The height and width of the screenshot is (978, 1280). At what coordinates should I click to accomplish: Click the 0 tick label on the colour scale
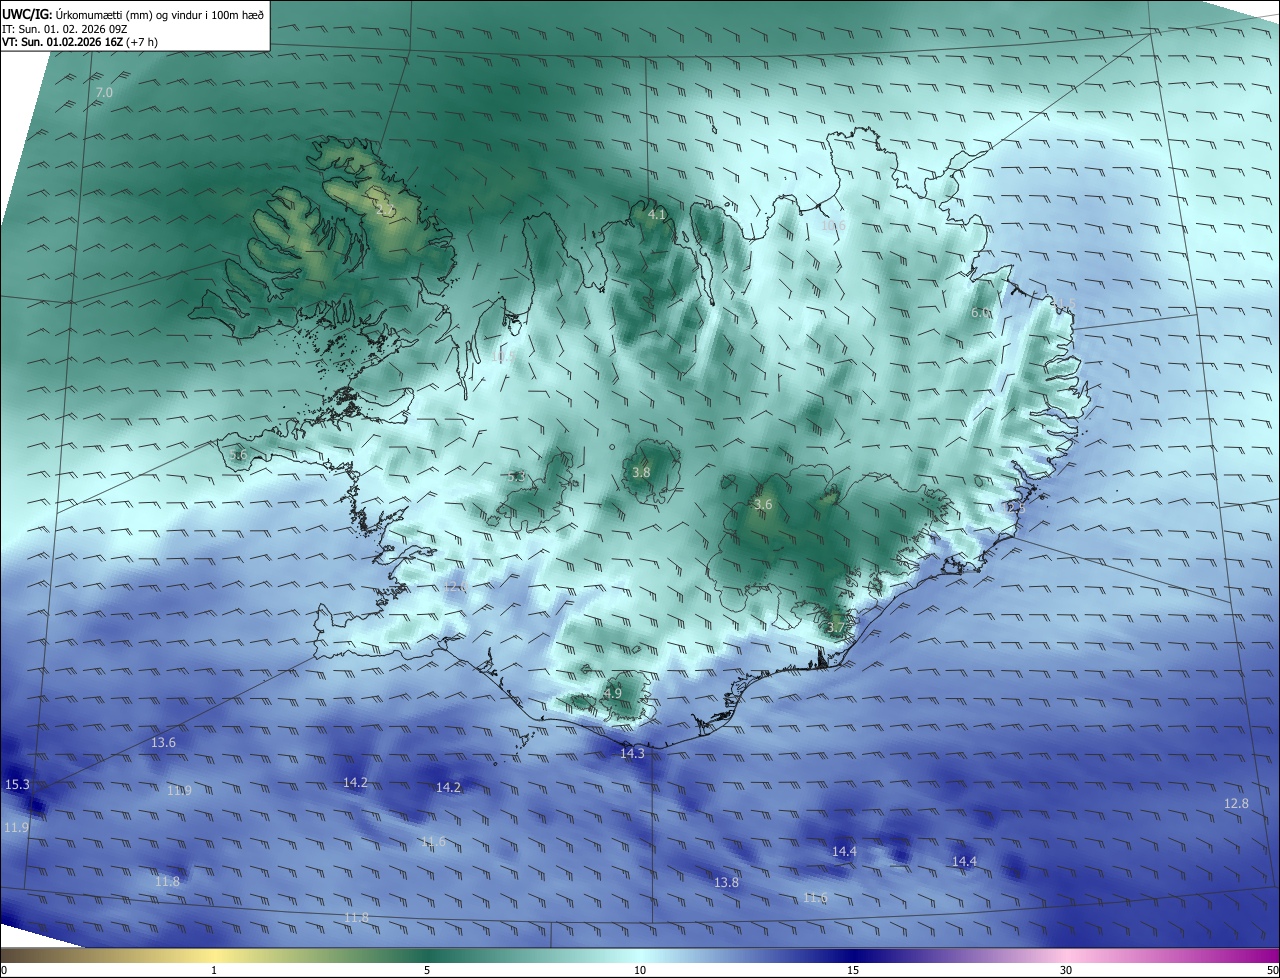(3, 970)
